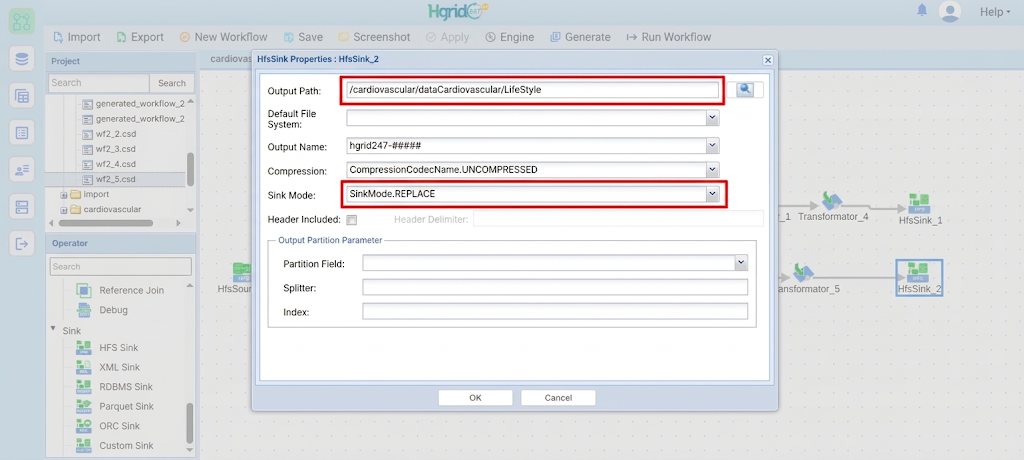Open the database icon in the left sidebar
This screenshot has width=1024, height=460.
tap(22, 59)
